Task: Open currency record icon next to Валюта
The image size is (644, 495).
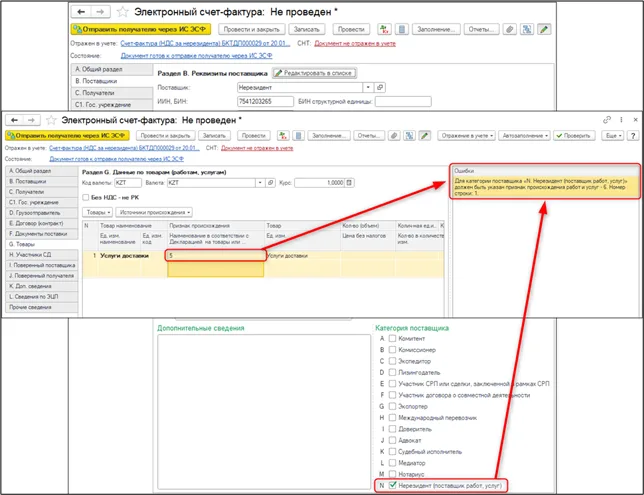Action: point(270,183)
